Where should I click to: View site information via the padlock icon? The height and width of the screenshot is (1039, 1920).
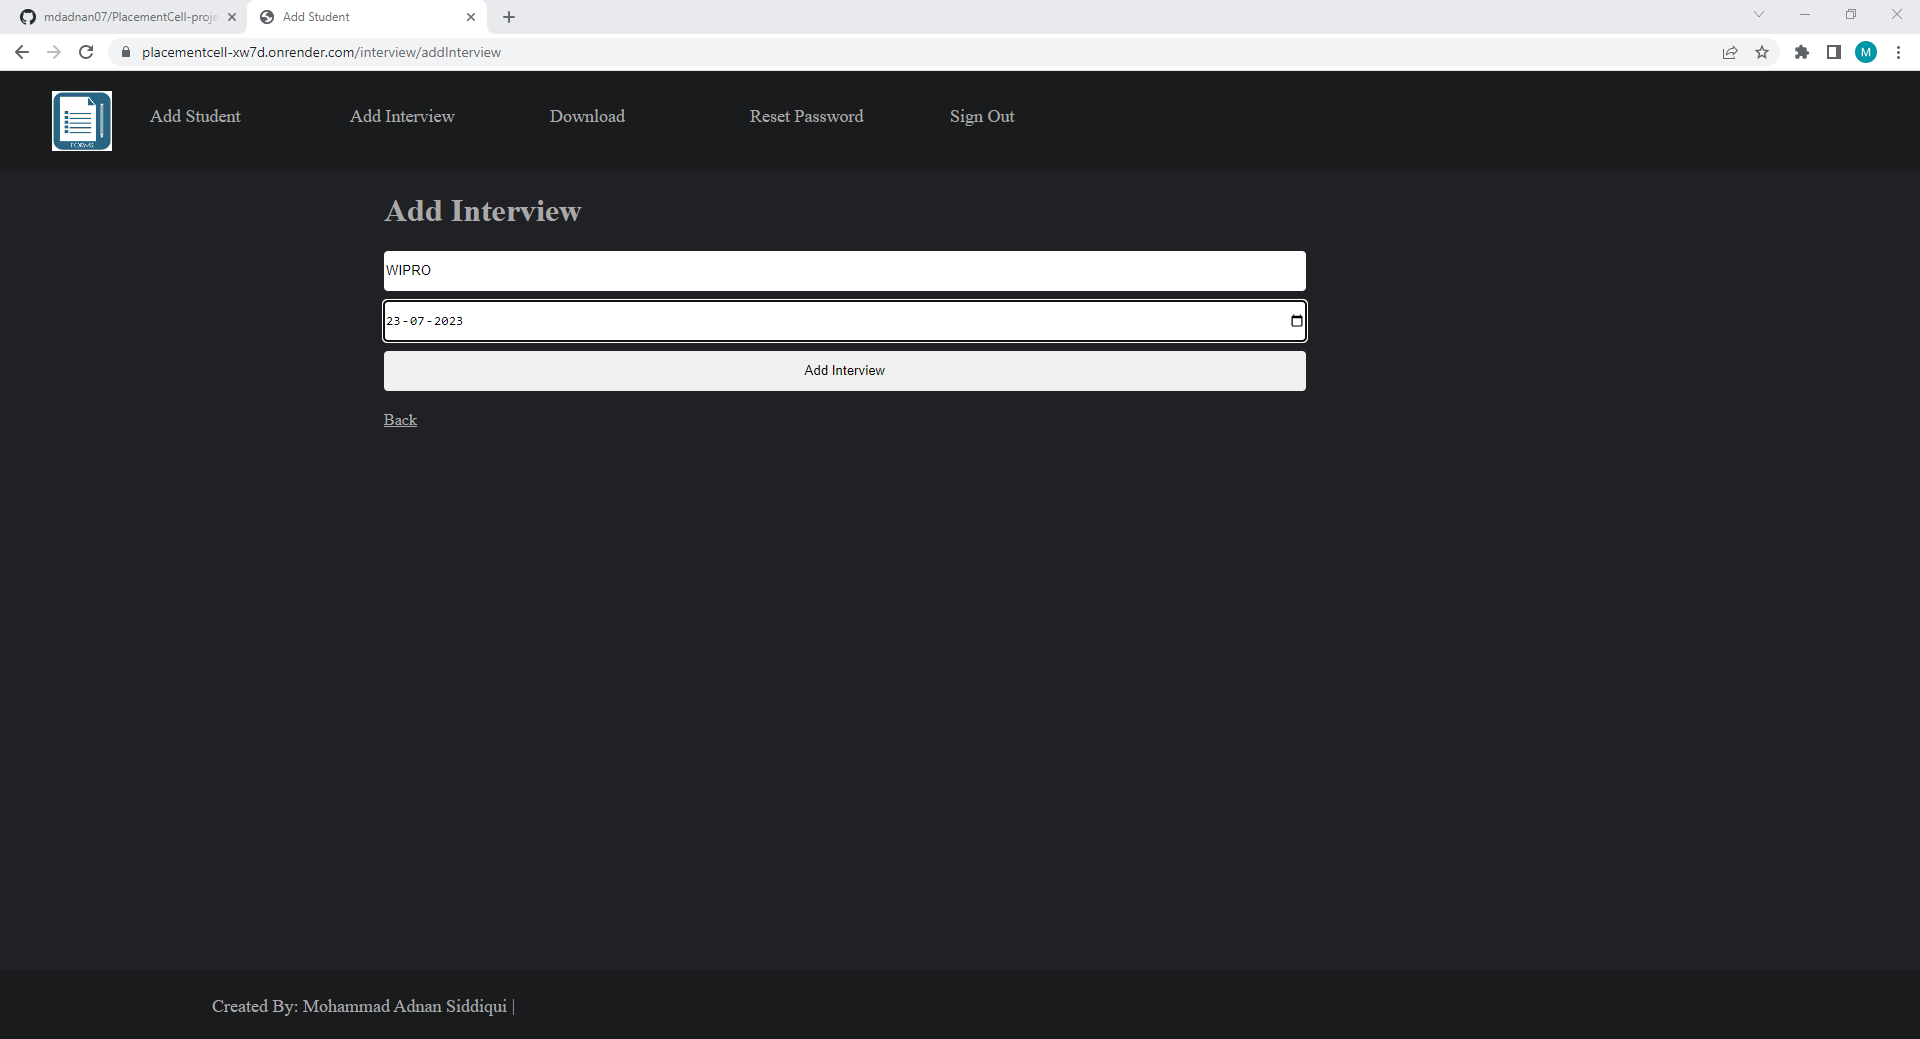(x=125, y=52)
